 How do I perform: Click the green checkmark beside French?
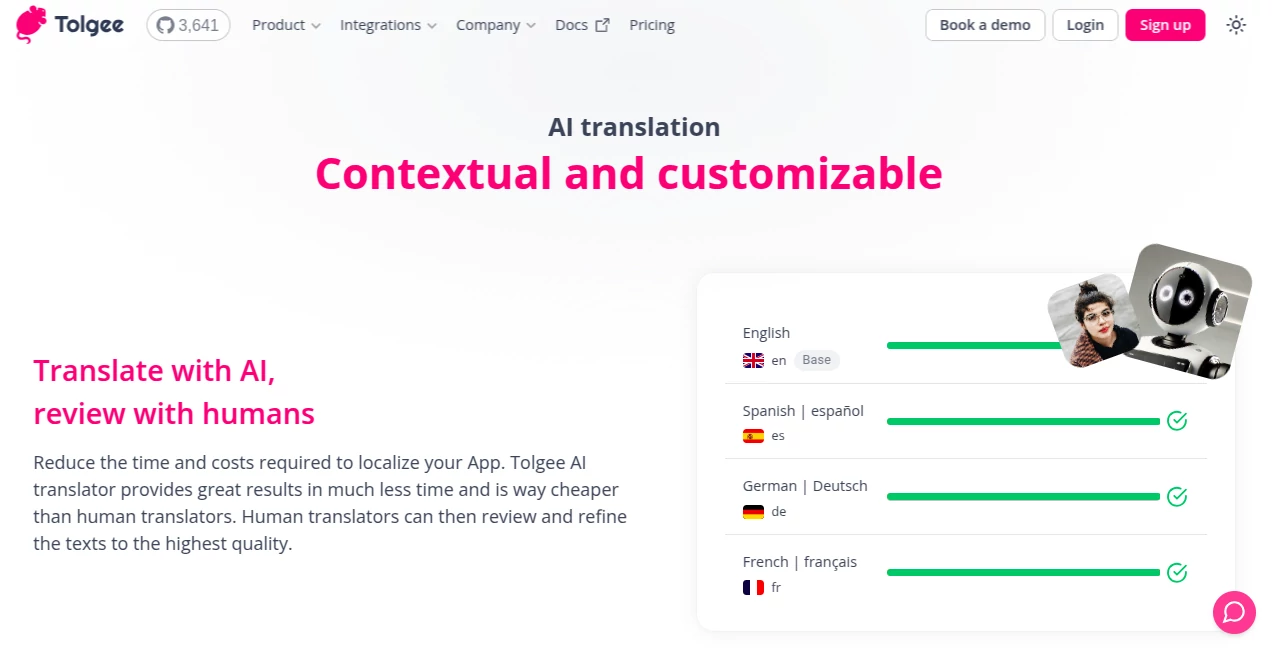click(x=1177, y=572)
